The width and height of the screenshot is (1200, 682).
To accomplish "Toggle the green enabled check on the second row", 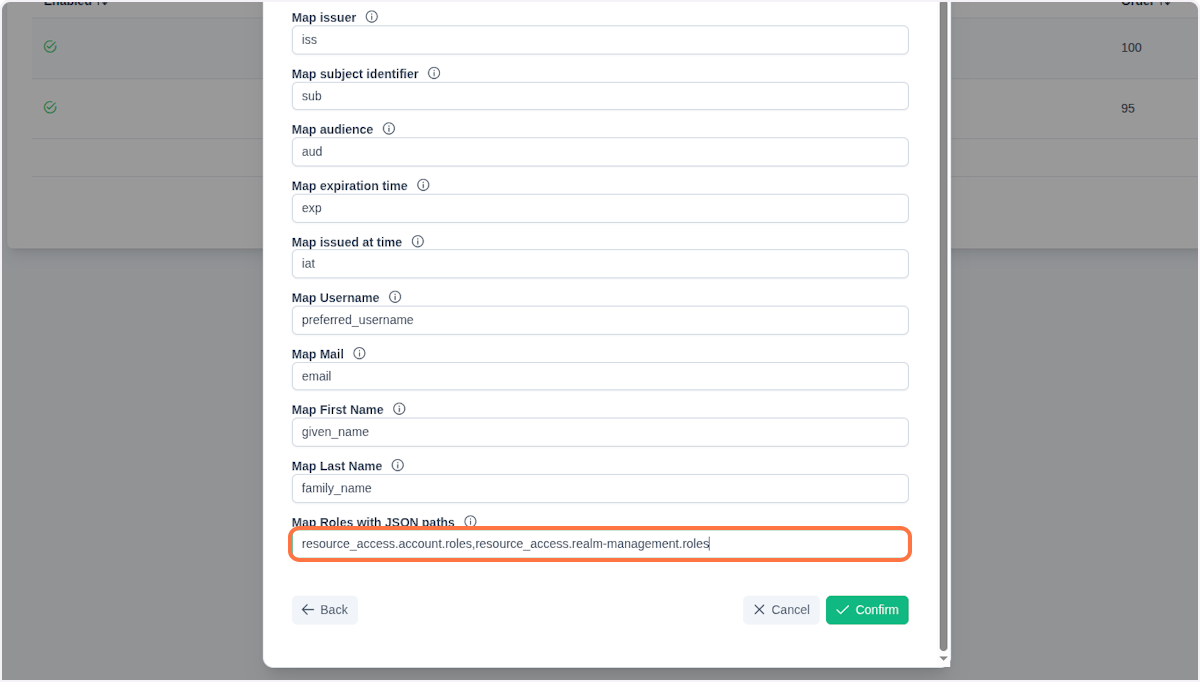I will tap(50, 107).
